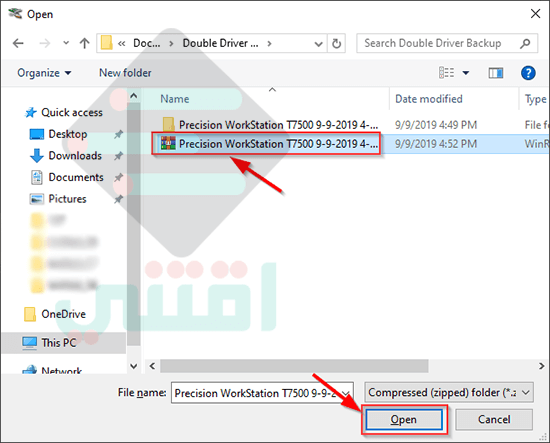Screen dimensions: 550x443
Task: Show the preview pane
Action: (496, 73)
